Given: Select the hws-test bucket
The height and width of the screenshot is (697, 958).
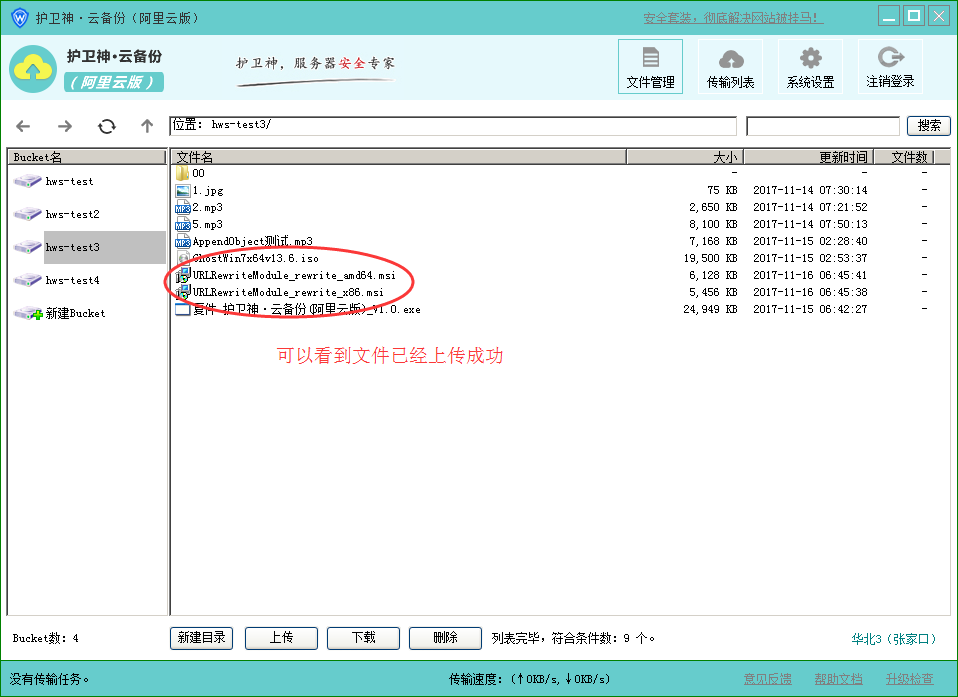Looking at the screenshot, I should [x=70, y=181].
